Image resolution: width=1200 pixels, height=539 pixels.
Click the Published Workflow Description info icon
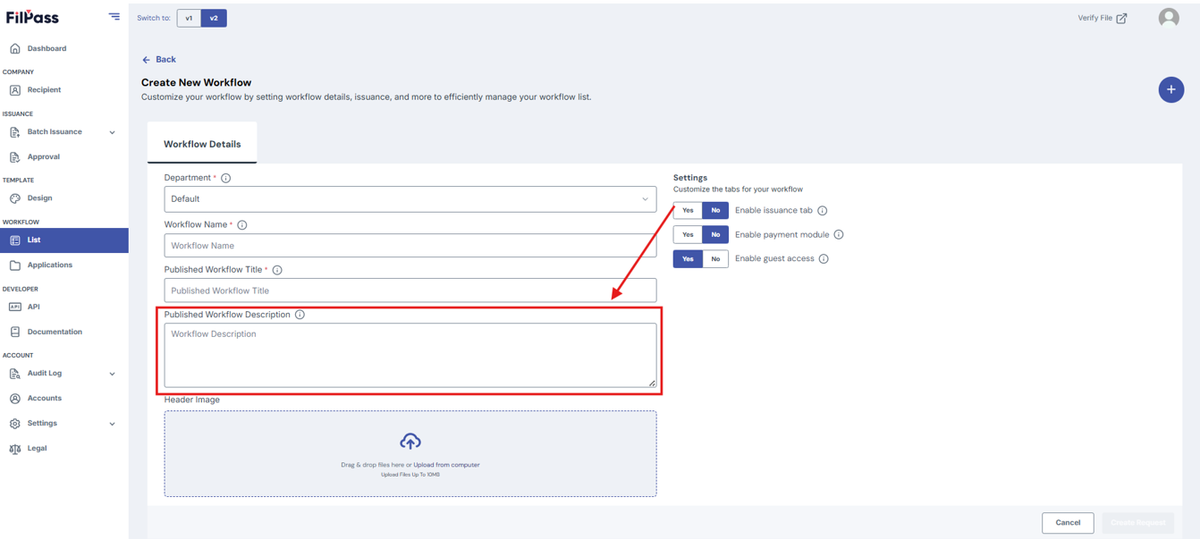[300, 314]
